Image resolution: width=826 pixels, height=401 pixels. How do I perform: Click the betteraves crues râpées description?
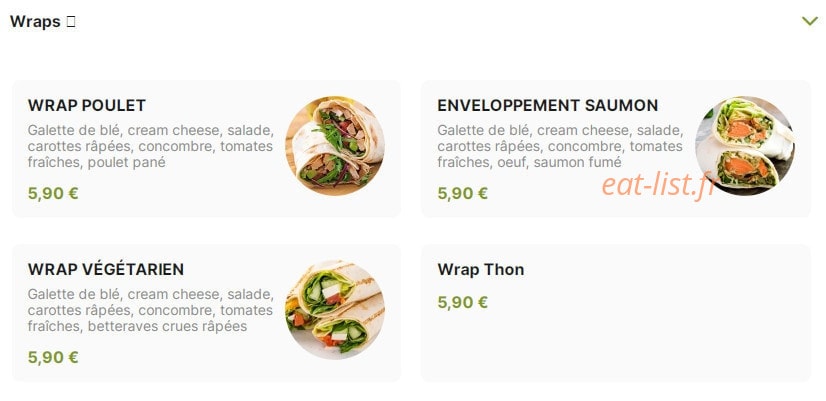tap(151, 310)
